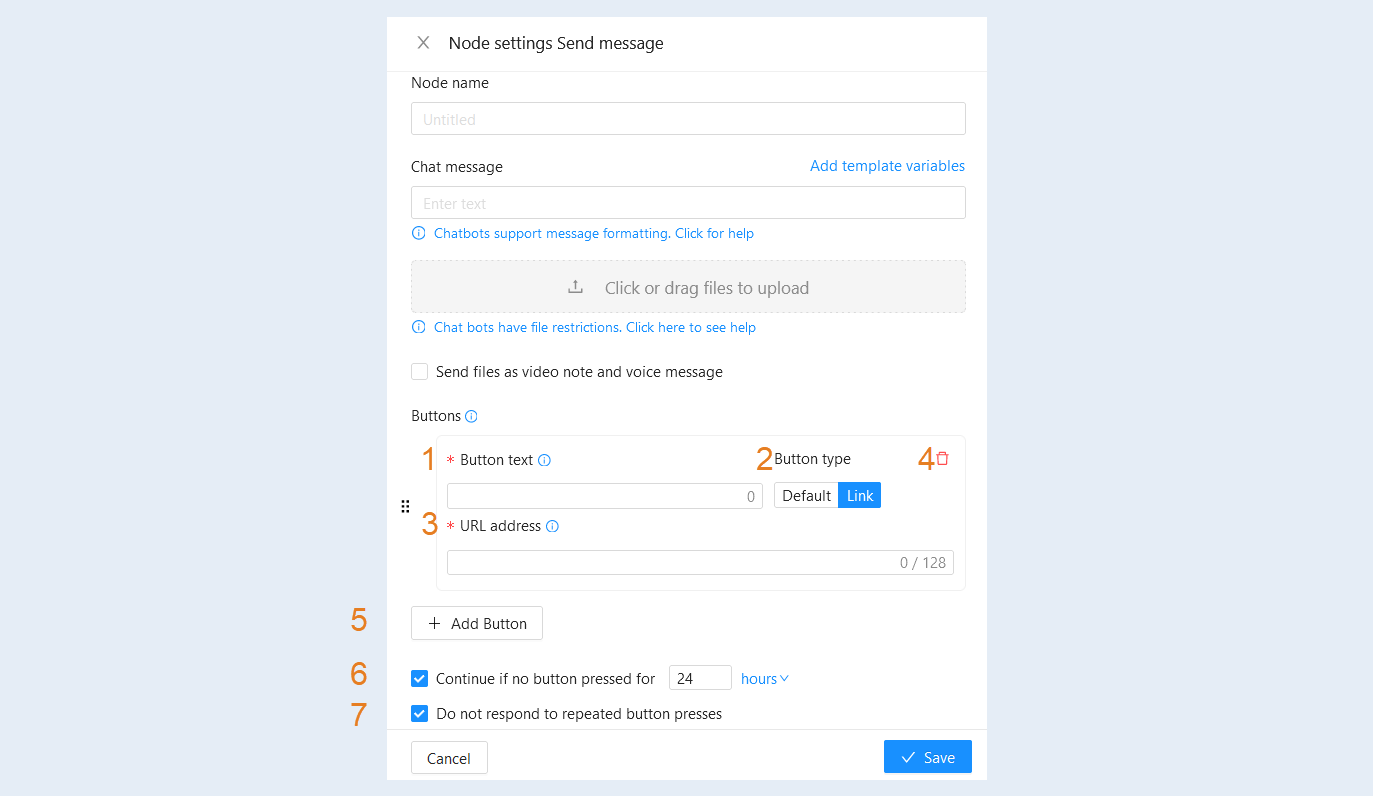Viewport: 1373px width, 796px height.
Task: Select the Default button type
Action: 806,496
